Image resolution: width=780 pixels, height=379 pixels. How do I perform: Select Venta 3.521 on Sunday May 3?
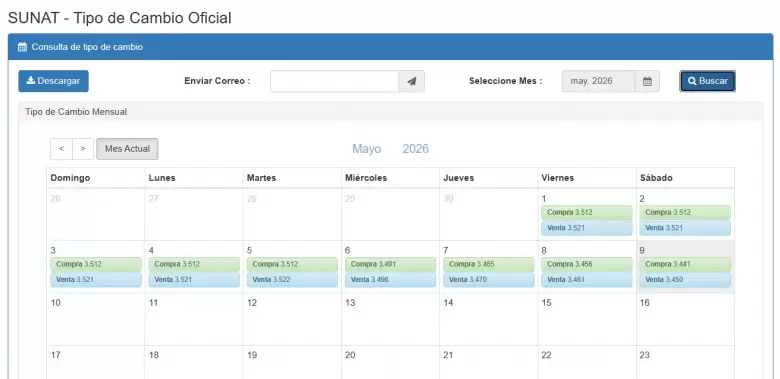pyautogui.click(x=96, y=280)
